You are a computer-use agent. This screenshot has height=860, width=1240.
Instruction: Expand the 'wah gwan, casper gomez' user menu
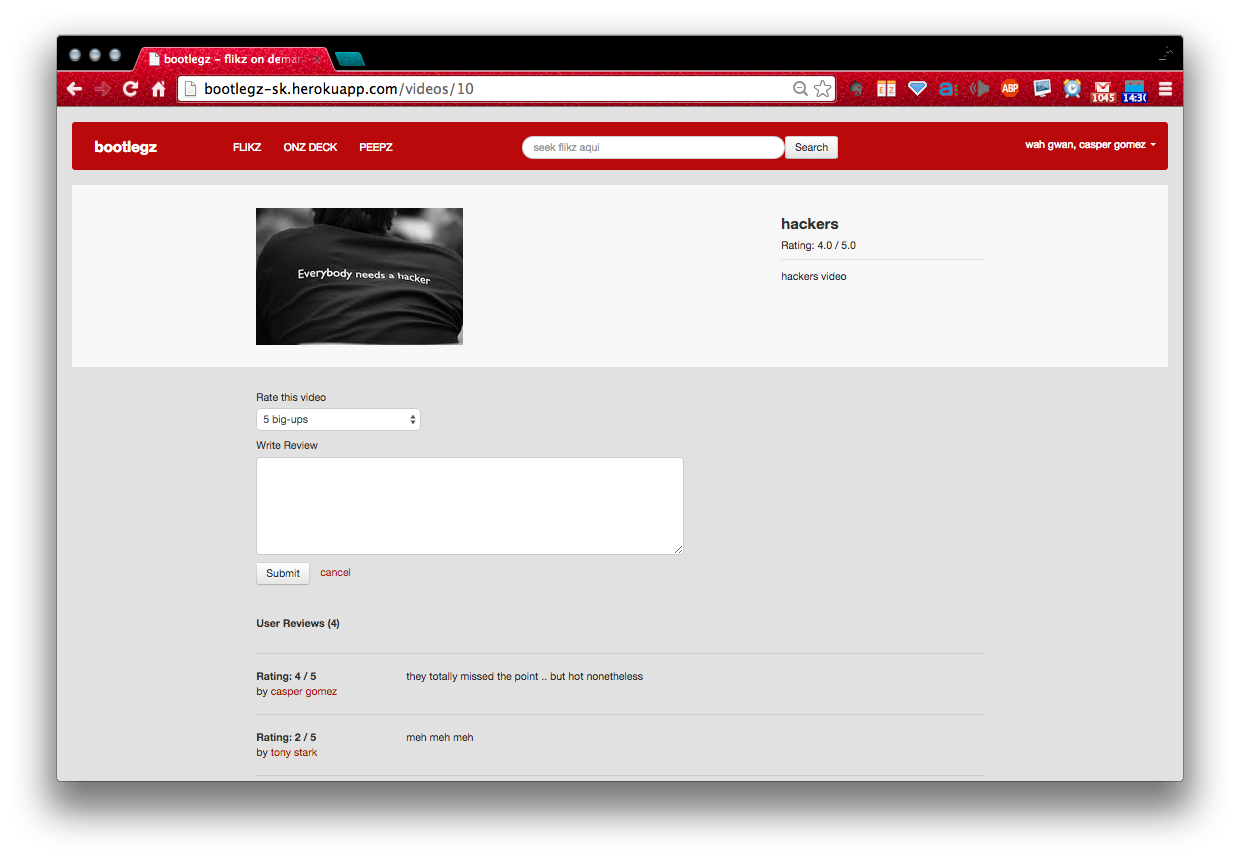[1090, 145]
